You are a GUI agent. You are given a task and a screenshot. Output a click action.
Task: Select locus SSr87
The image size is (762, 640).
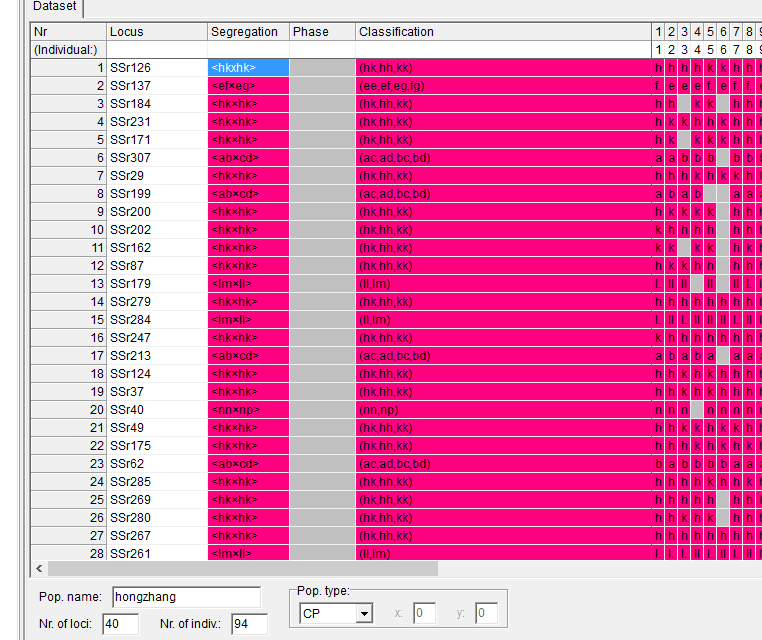click(157, 265)
